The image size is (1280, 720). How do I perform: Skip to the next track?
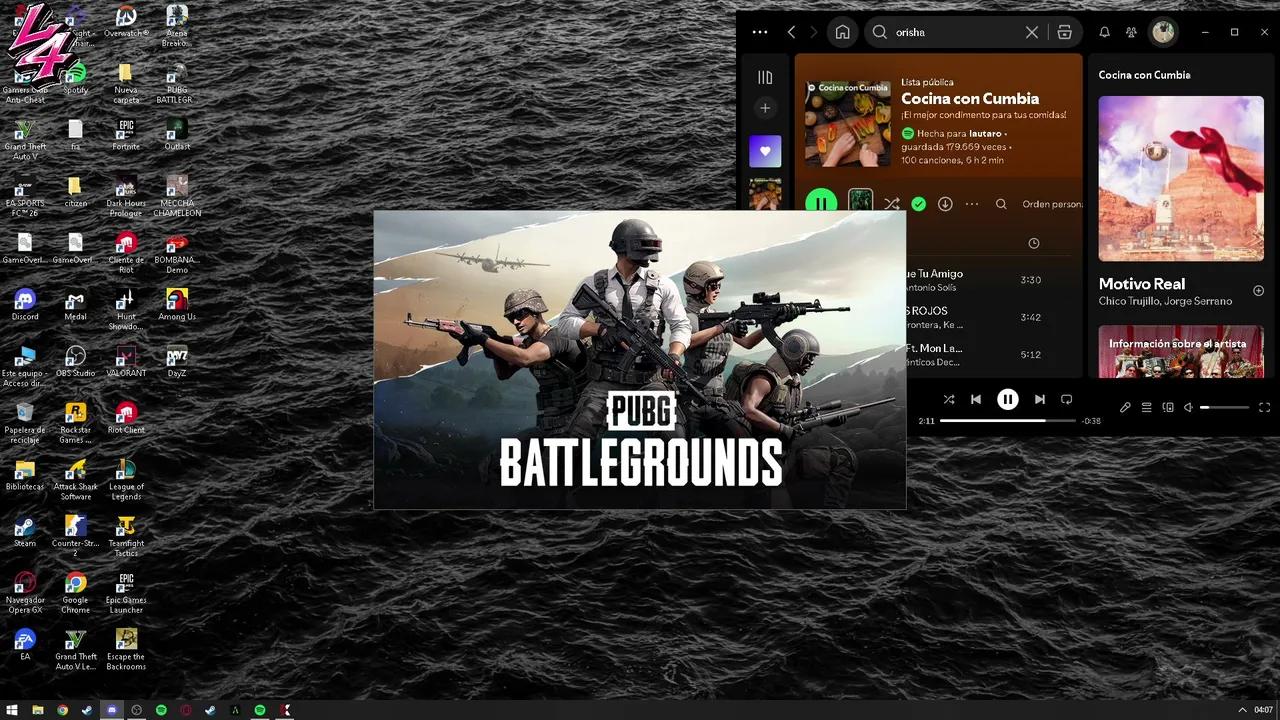coord(1039,399)
